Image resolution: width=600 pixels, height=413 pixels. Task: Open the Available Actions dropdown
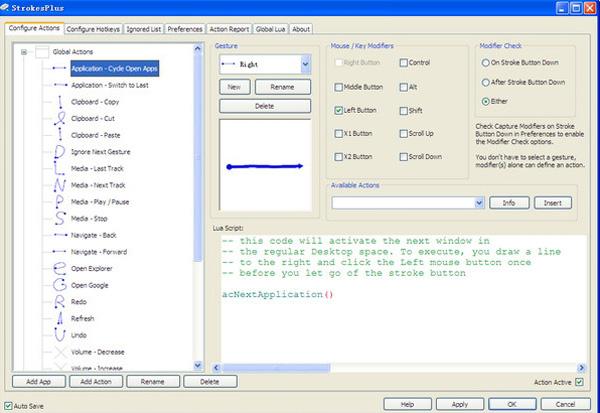479,203
